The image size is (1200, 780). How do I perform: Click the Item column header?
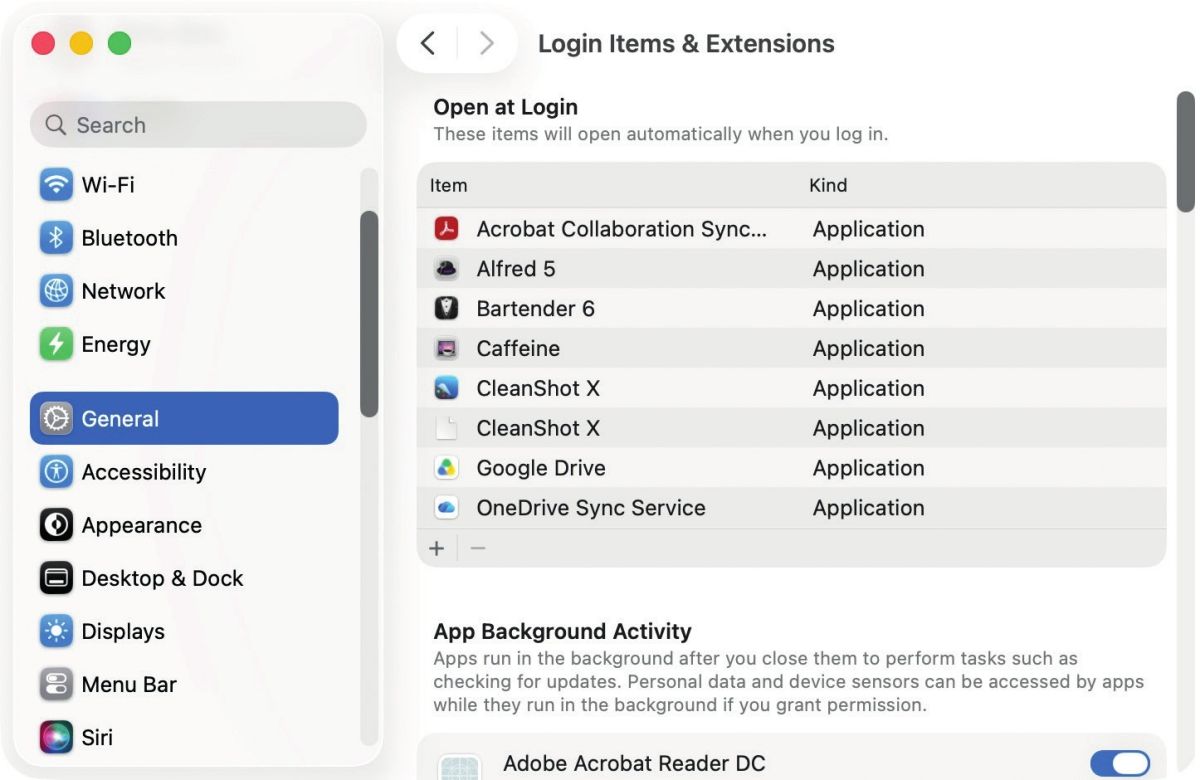pyautogui.click(x=448, y=185)
